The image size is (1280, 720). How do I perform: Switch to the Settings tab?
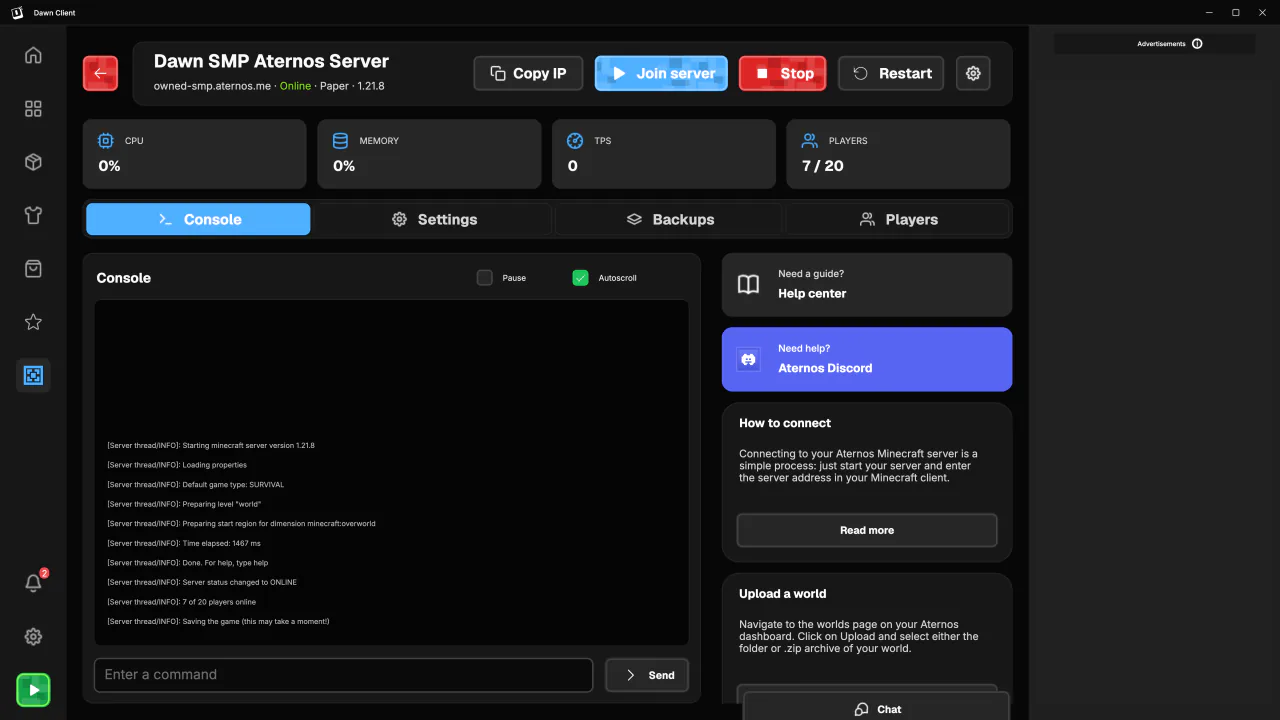point(434,219)
